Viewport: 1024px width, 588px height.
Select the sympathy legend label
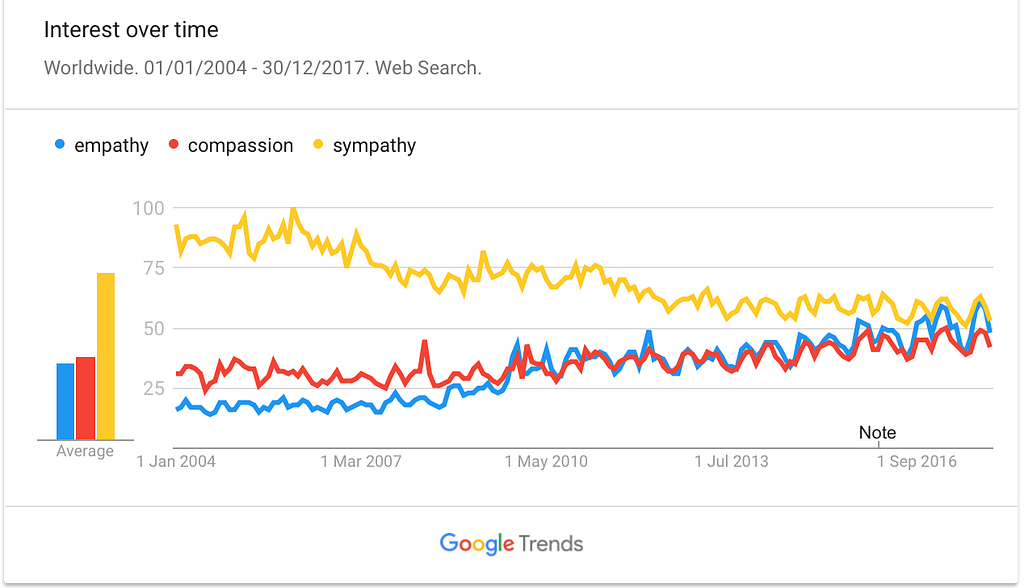(x=374, y=146)
